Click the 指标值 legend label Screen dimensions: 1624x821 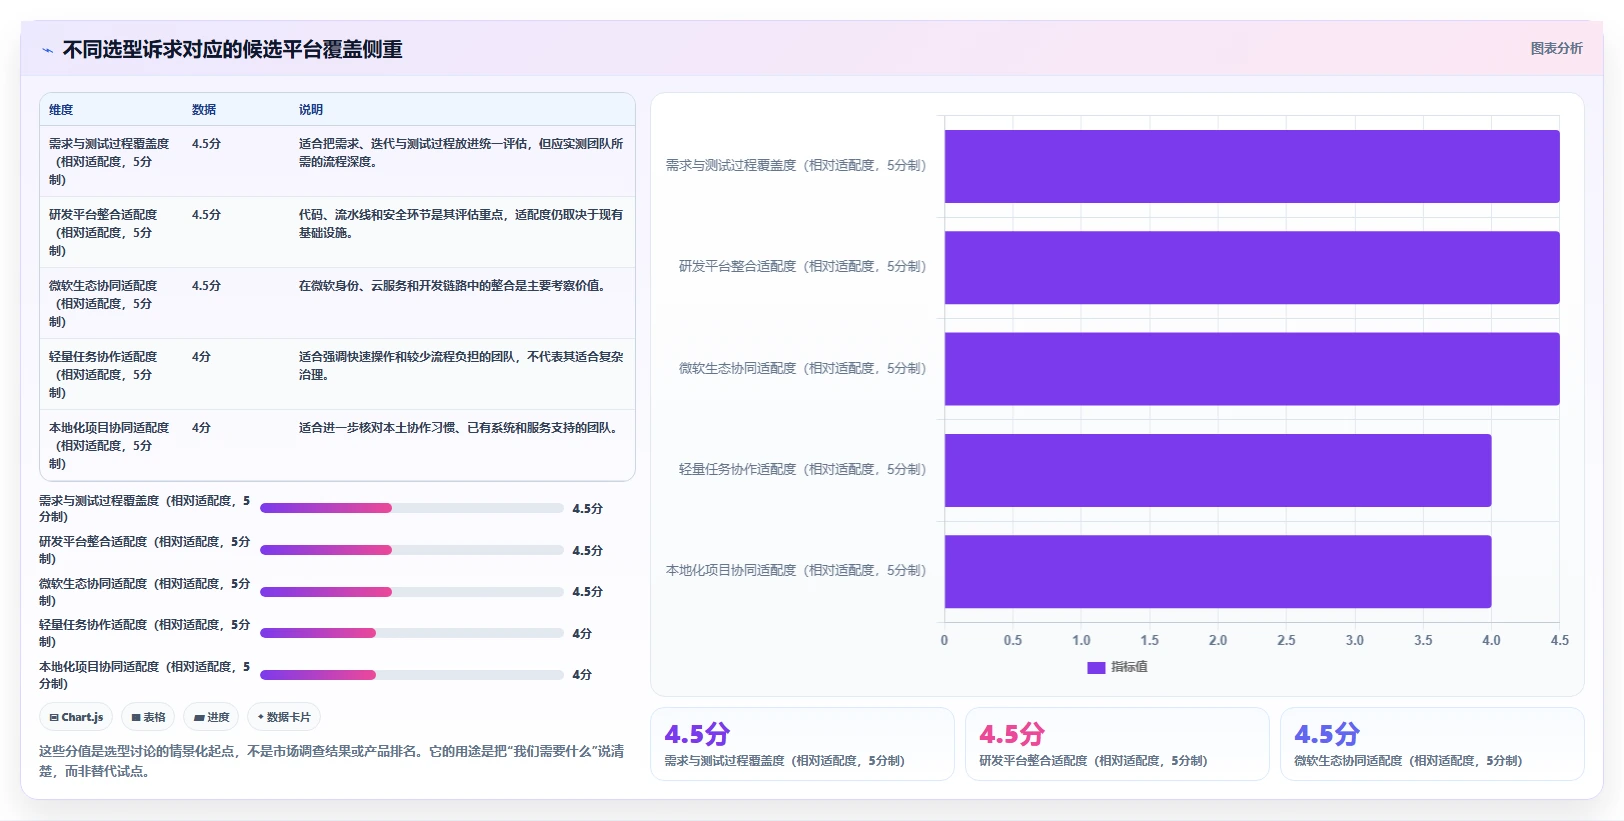(x=1129, y=668)
